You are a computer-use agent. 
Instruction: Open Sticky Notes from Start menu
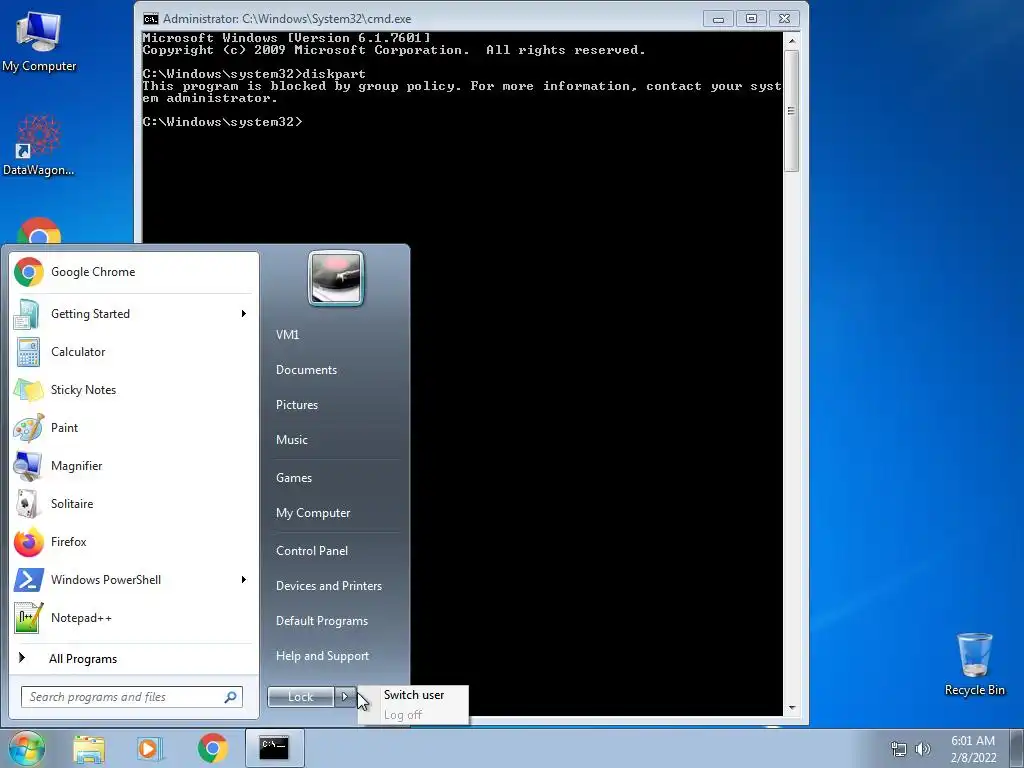point(134,390)
